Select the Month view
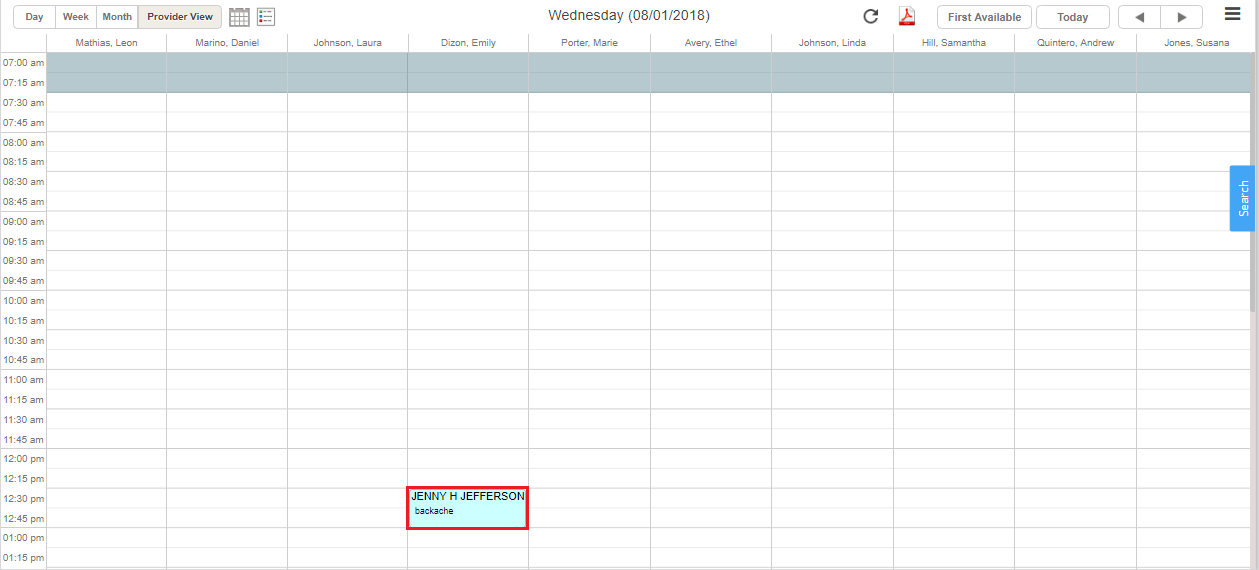The image size is (1259, 570). coord(117,17)
